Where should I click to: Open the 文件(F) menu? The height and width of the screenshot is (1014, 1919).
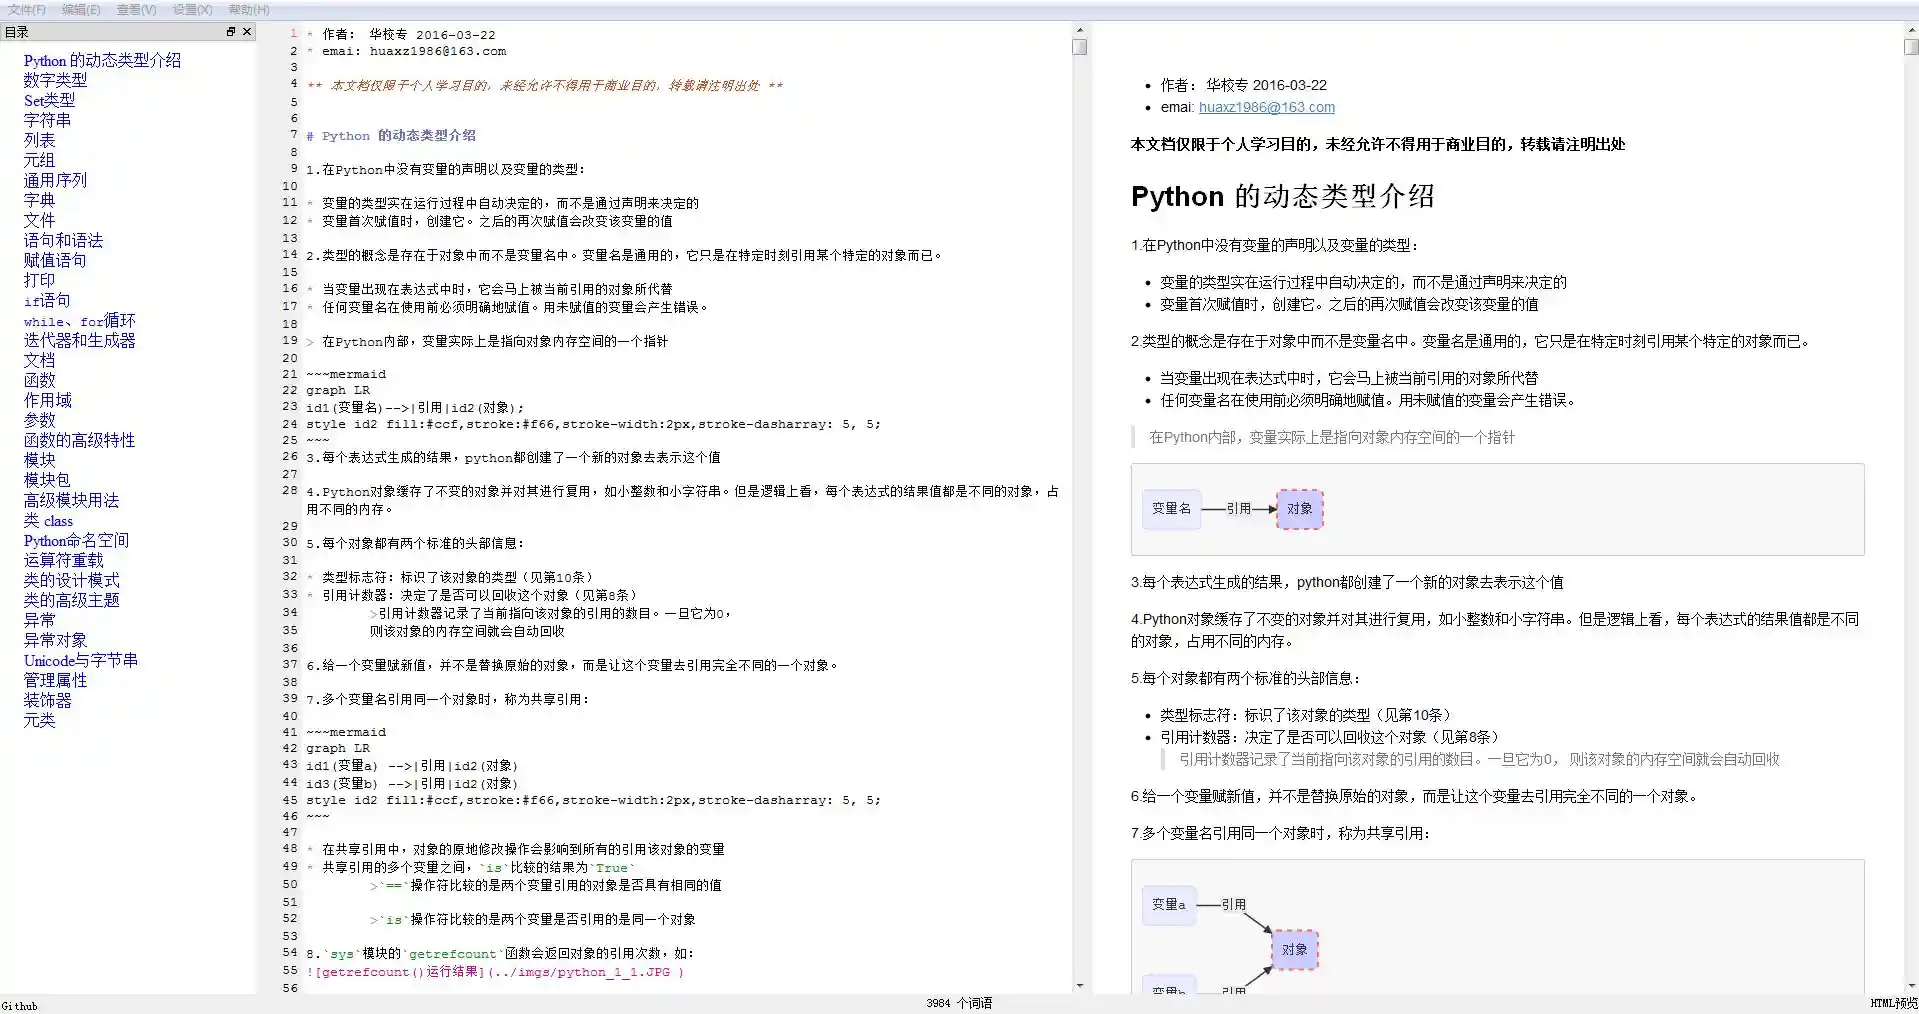pyautogui.click(x=28, y=9)
